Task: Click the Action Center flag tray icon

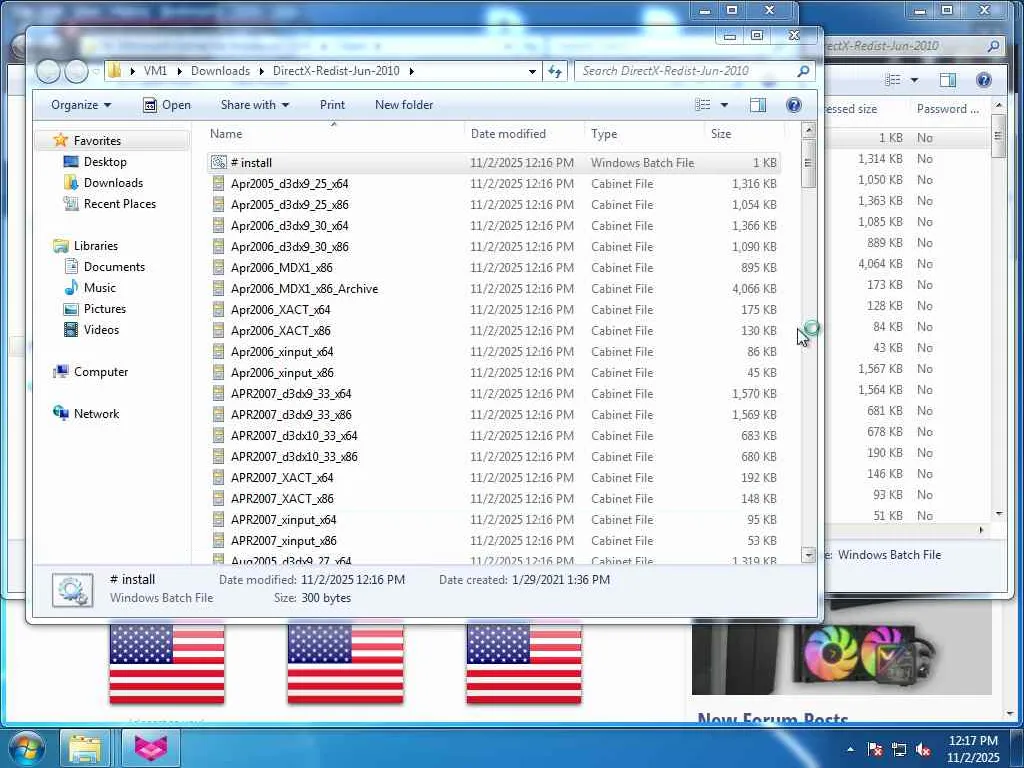Action: pos(875,749)
